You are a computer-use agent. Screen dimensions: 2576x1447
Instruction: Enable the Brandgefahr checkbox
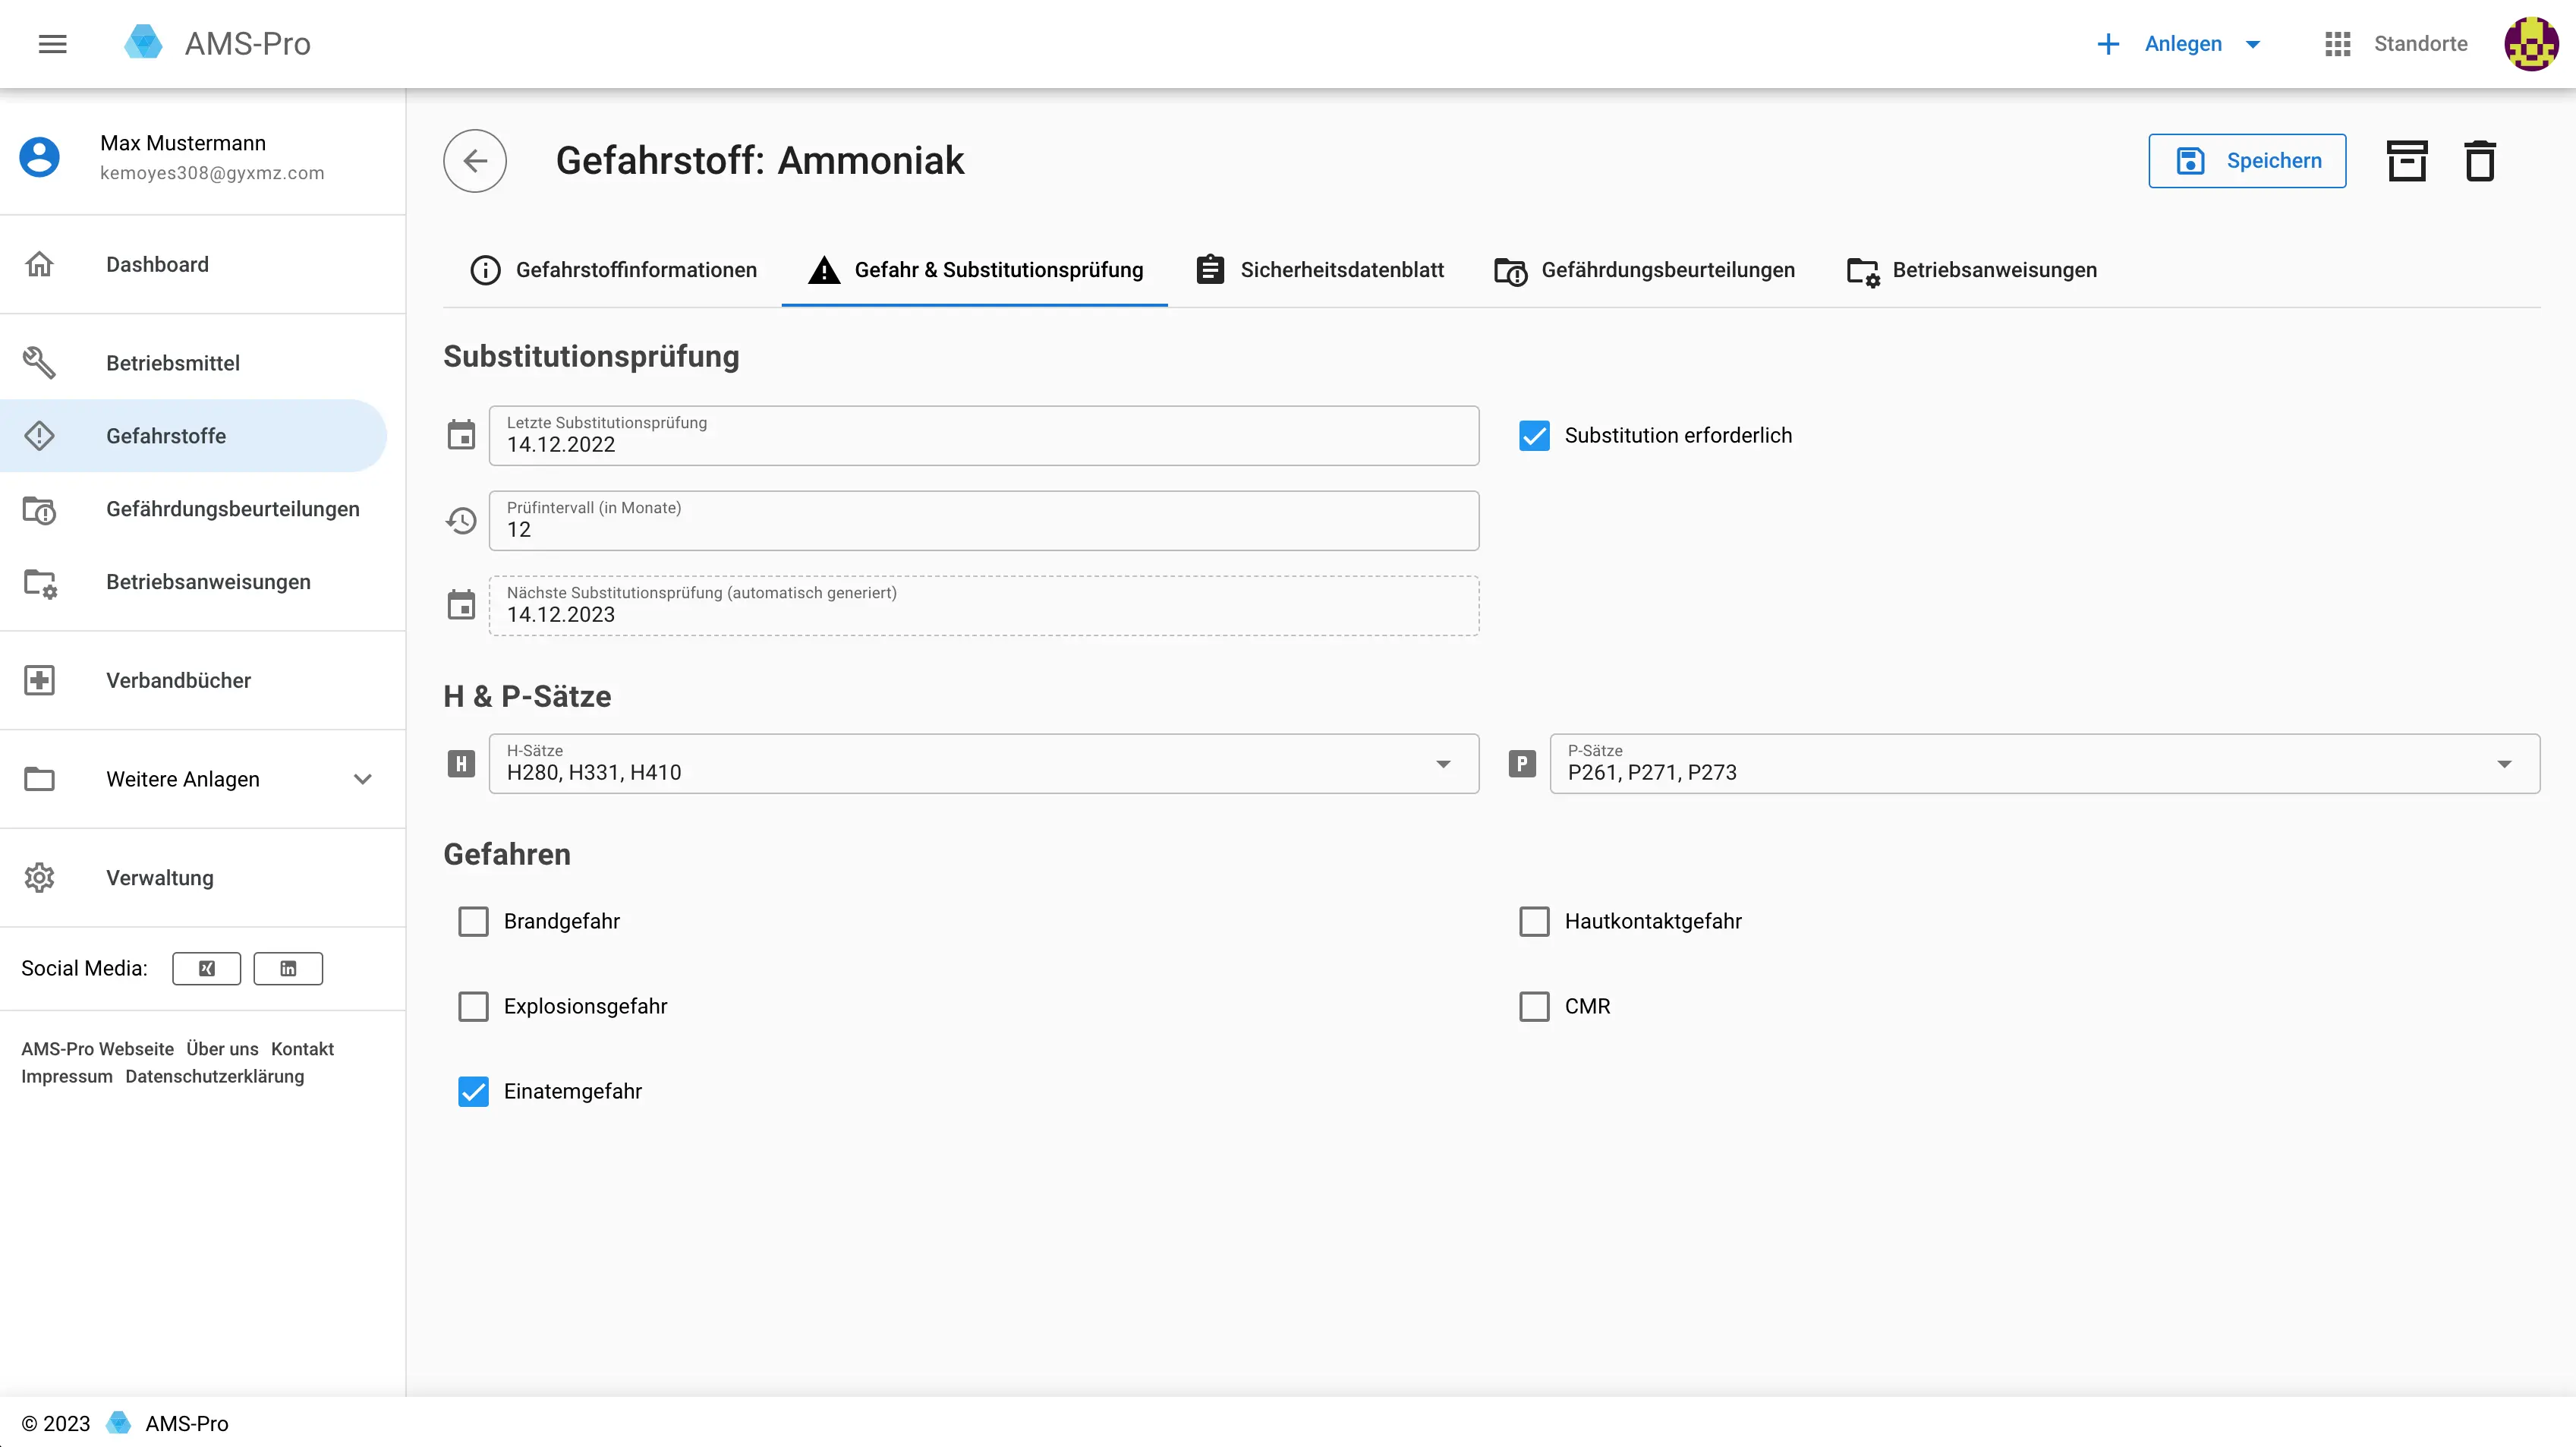coord(473,921)
